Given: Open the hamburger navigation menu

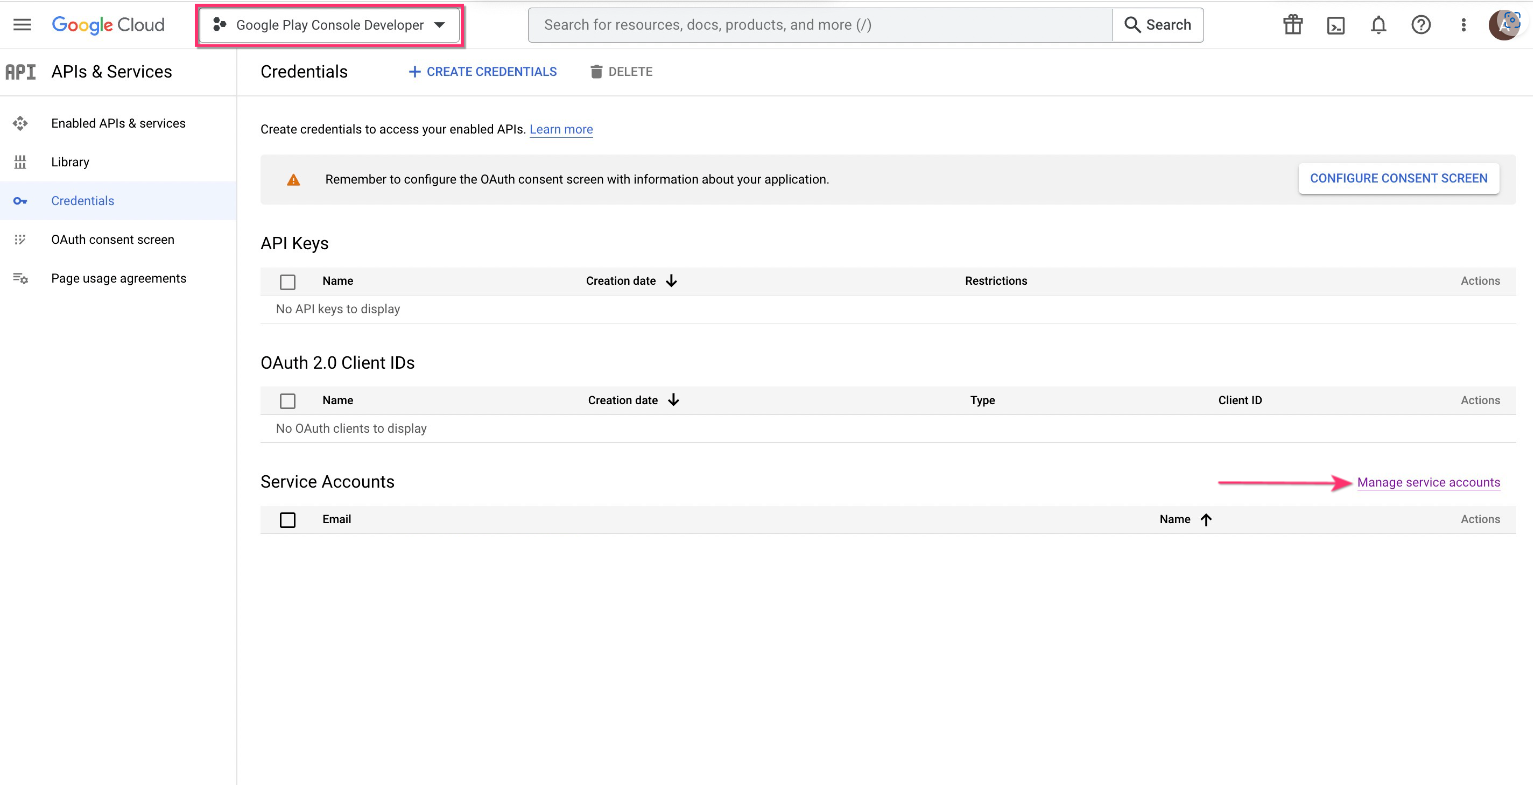Looking at the screenshot, I should [x=22, y=25].
